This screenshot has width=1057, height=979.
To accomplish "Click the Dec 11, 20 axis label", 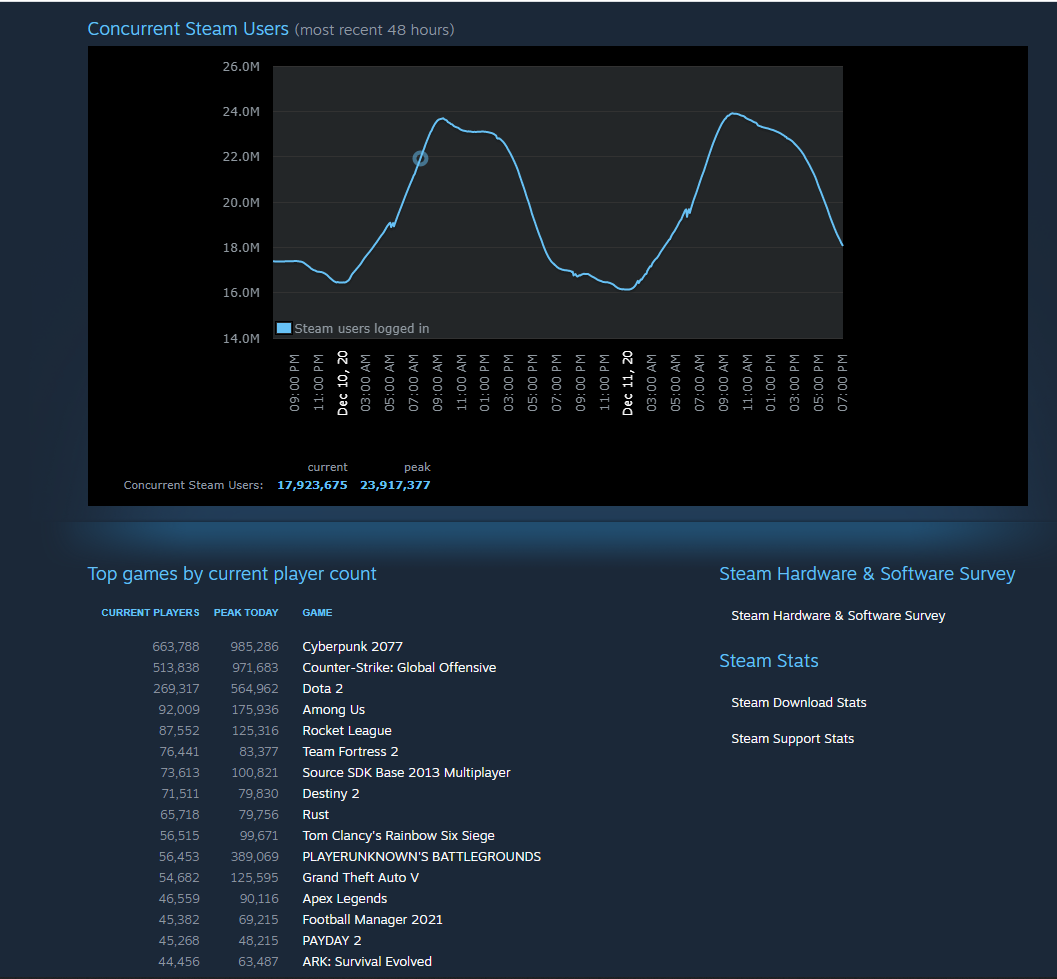I will (628, 382).
